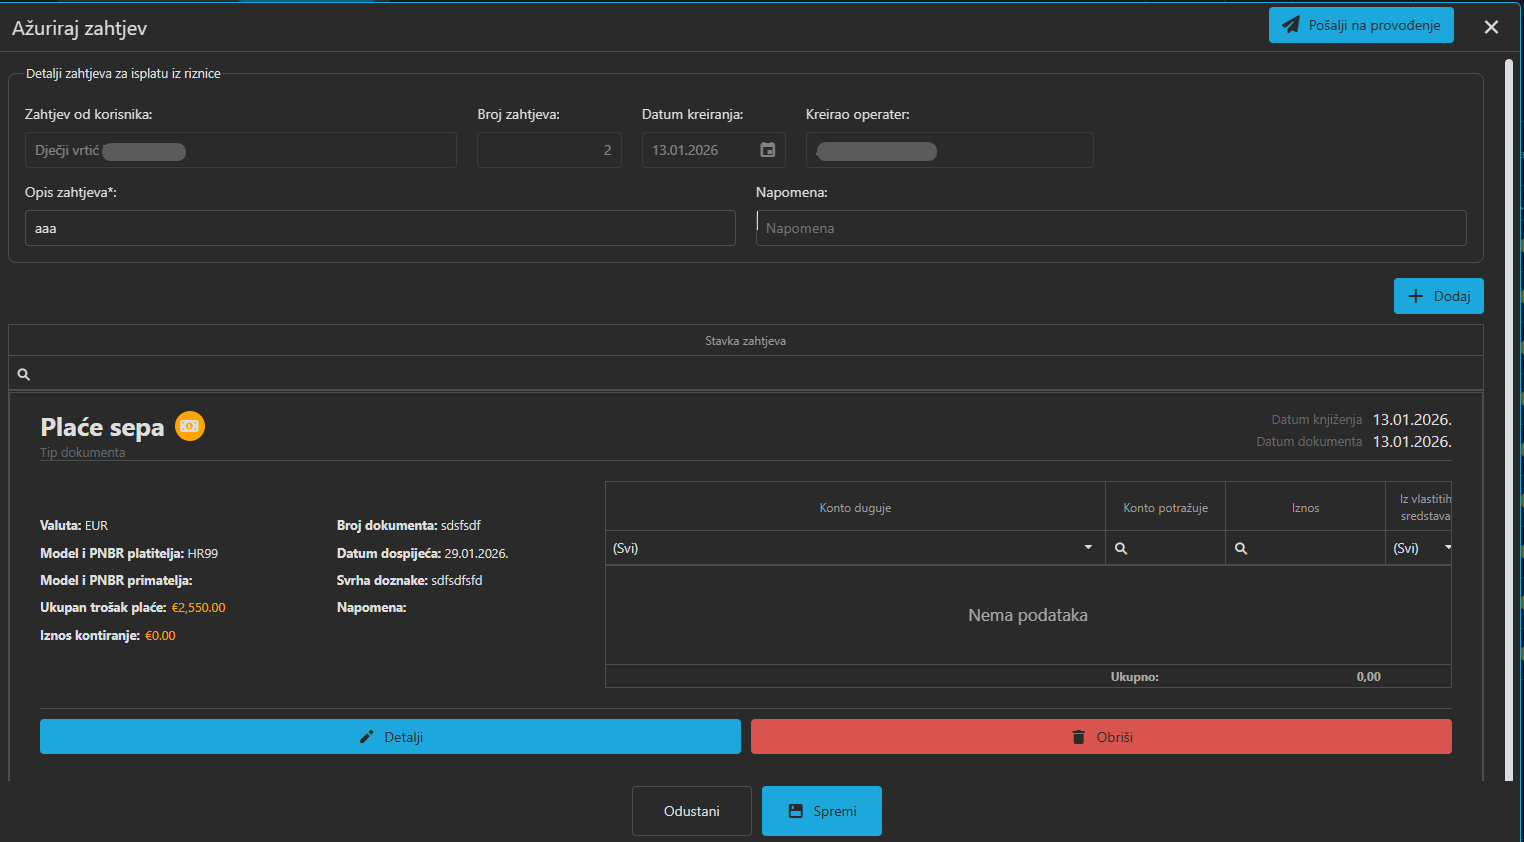Focus the Napomena input field
Image resolution: width=1524 pixels, height=842 pixels.
(1110, 228)
